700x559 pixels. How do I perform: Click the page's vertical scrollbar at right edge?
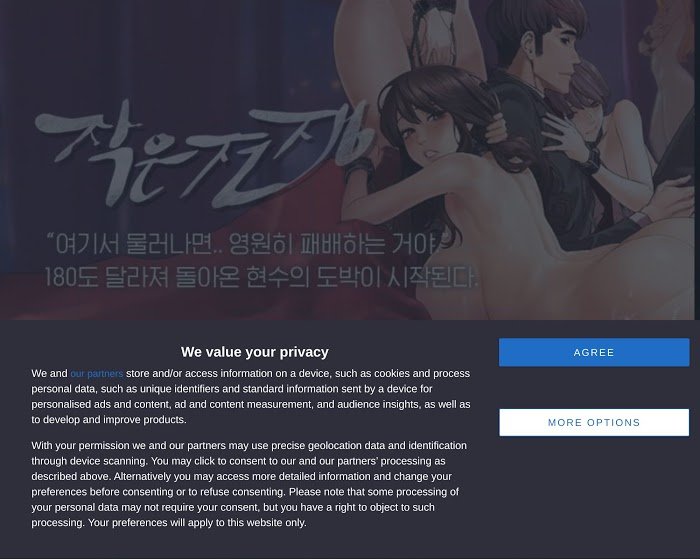point(697,160)
